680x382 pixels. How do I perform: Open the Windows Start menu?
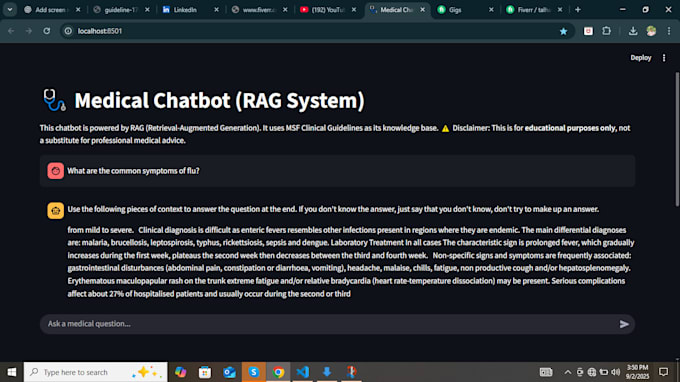pos(12,372)
